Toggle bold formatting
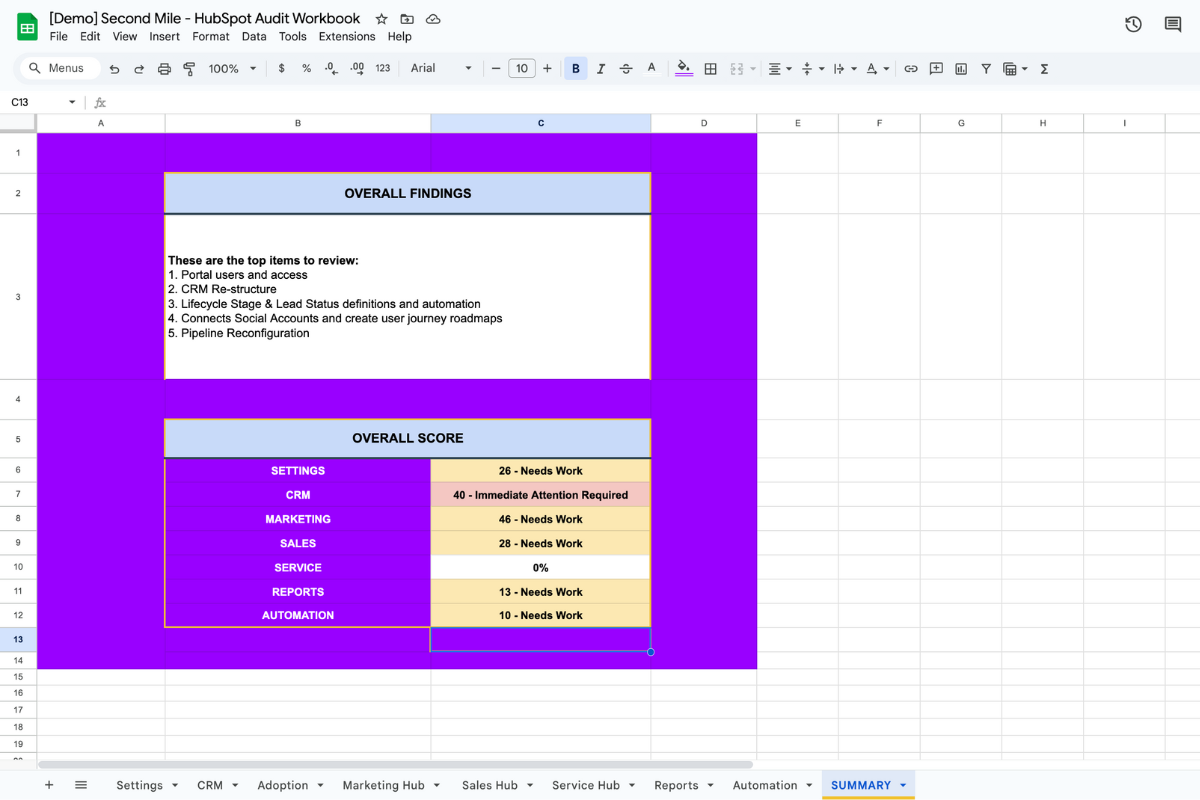The width and height of the screenshot is (1200, 800). [575, 69]
